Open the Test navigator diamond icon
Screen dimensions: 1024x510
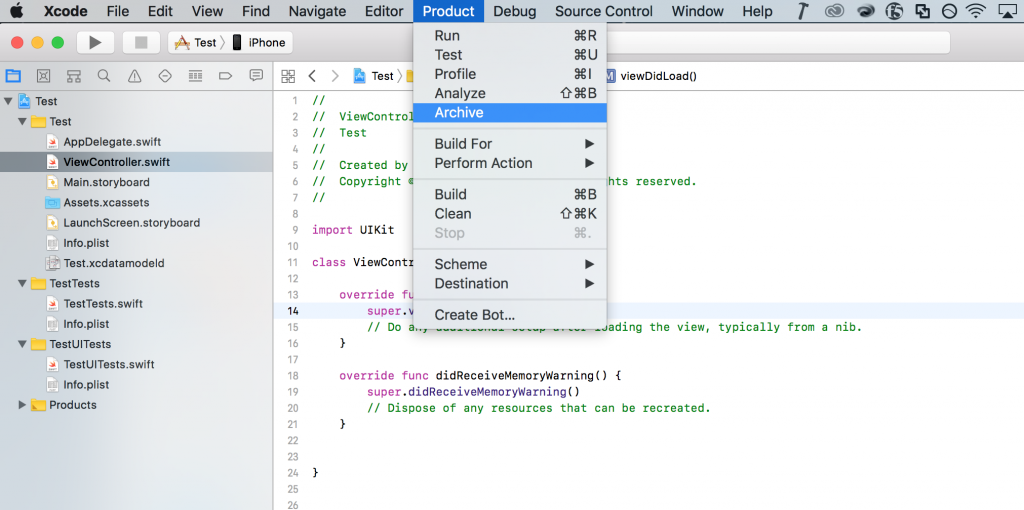[165, 76]
